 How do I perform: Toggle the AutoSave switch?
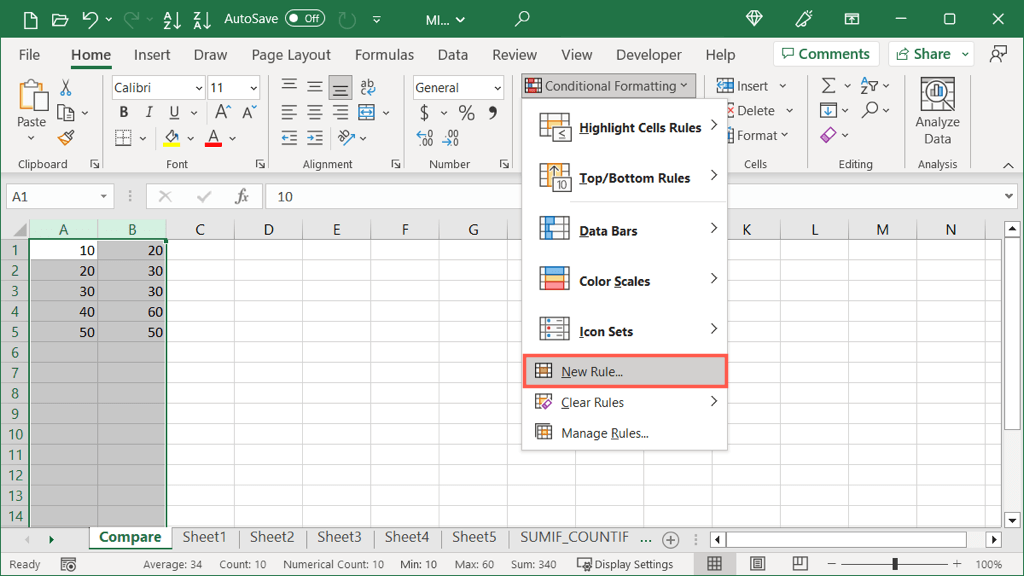[304, 19]
